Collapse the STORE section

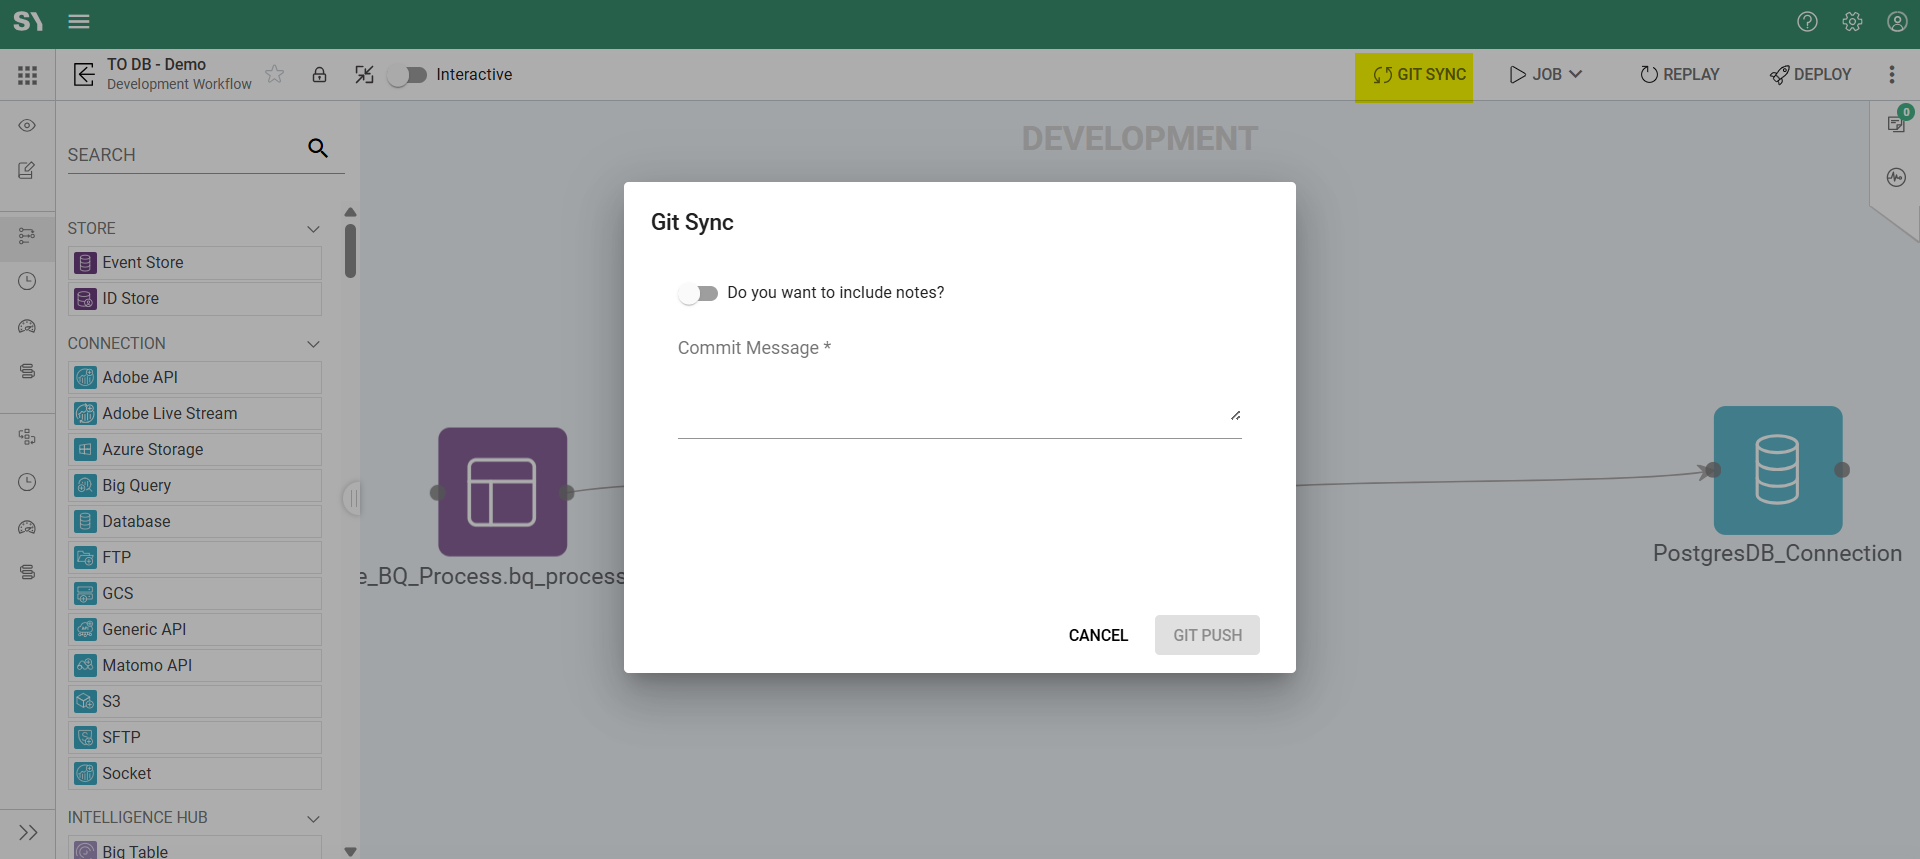(x=313, y=229)
